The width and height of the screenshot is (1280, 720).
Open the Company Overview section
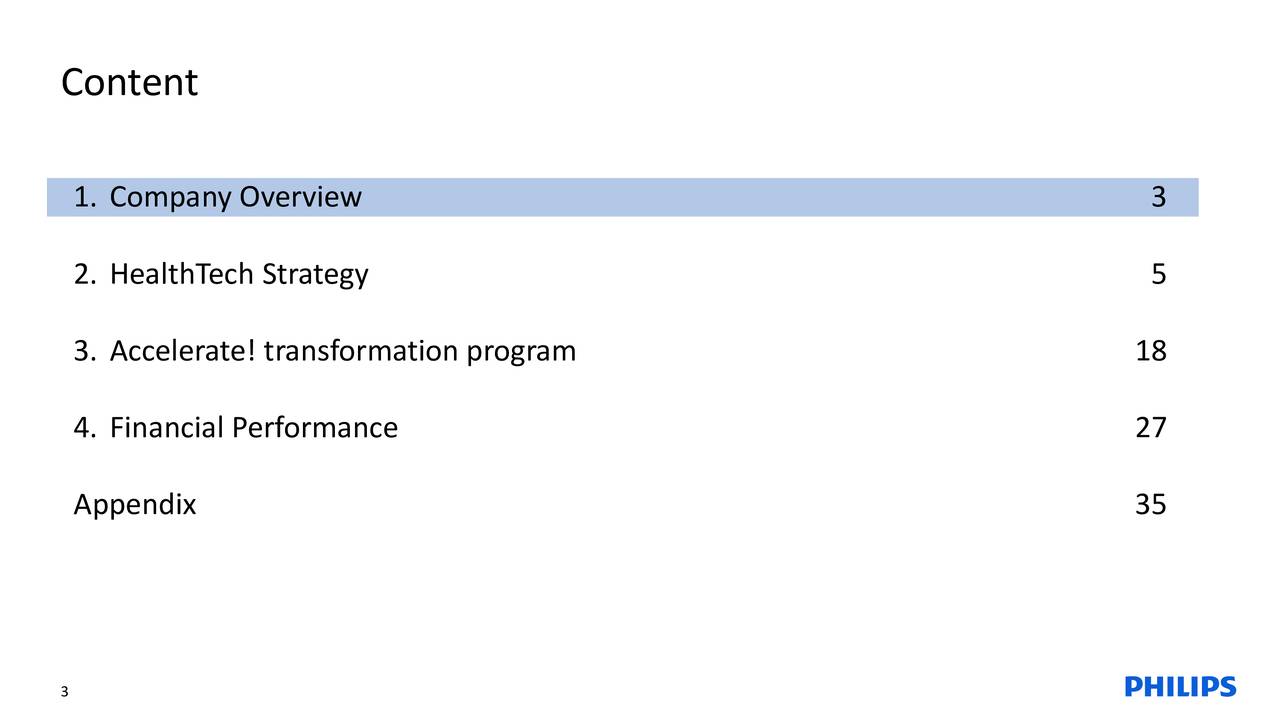point(235,198)
